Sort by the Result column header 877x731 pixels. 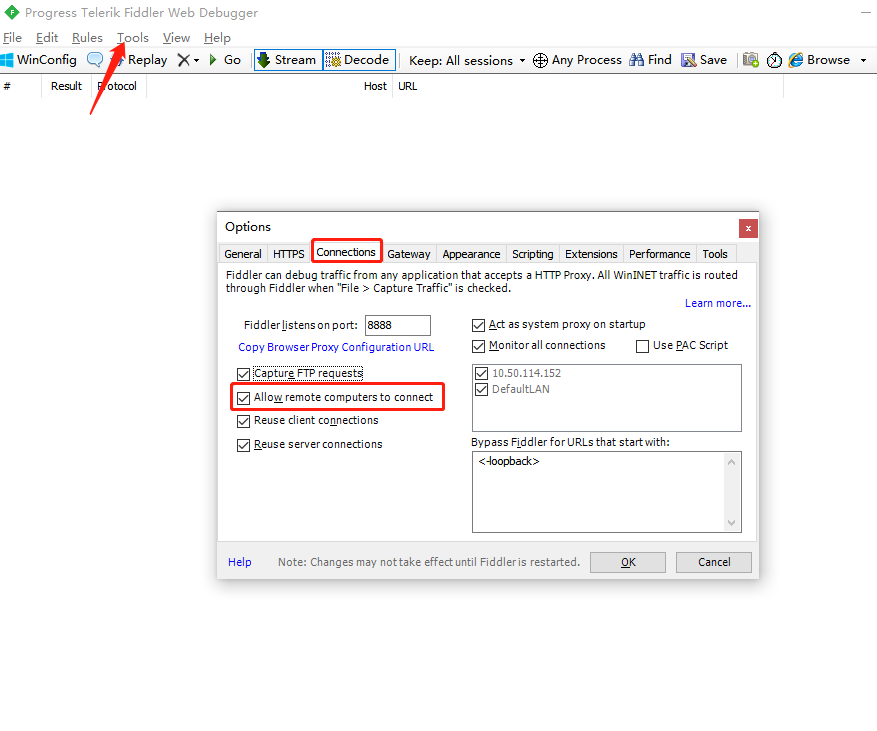66,86
